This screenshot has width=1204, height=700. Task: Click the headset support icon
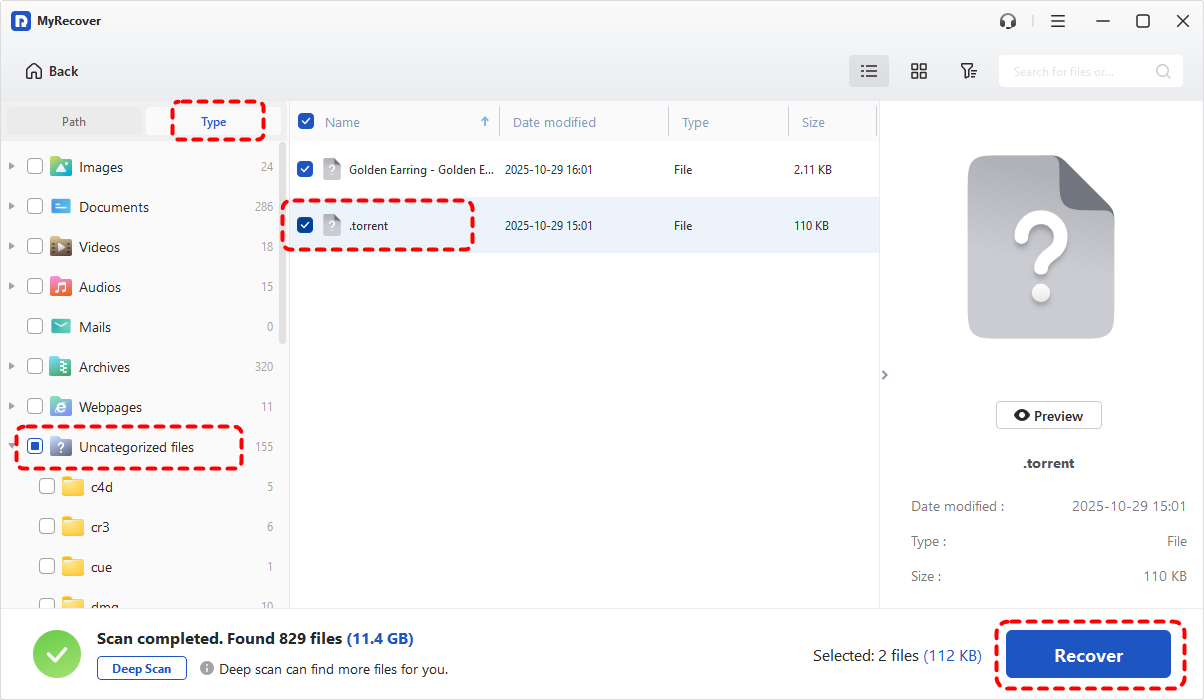(x=1008, y=21)
